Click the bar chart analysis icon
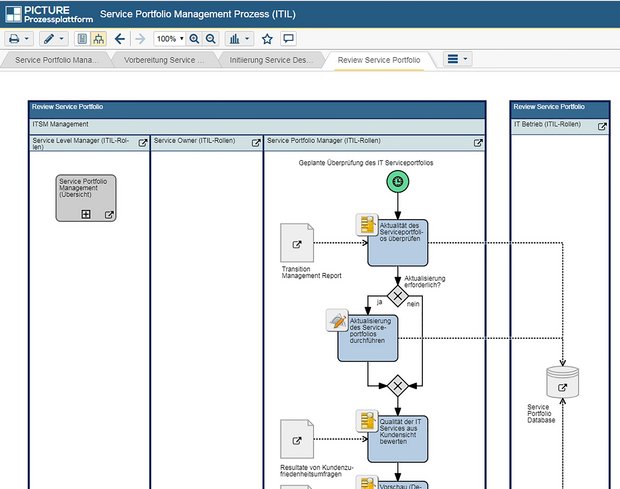The image size is (620, 489). click(x=235, y=39)
